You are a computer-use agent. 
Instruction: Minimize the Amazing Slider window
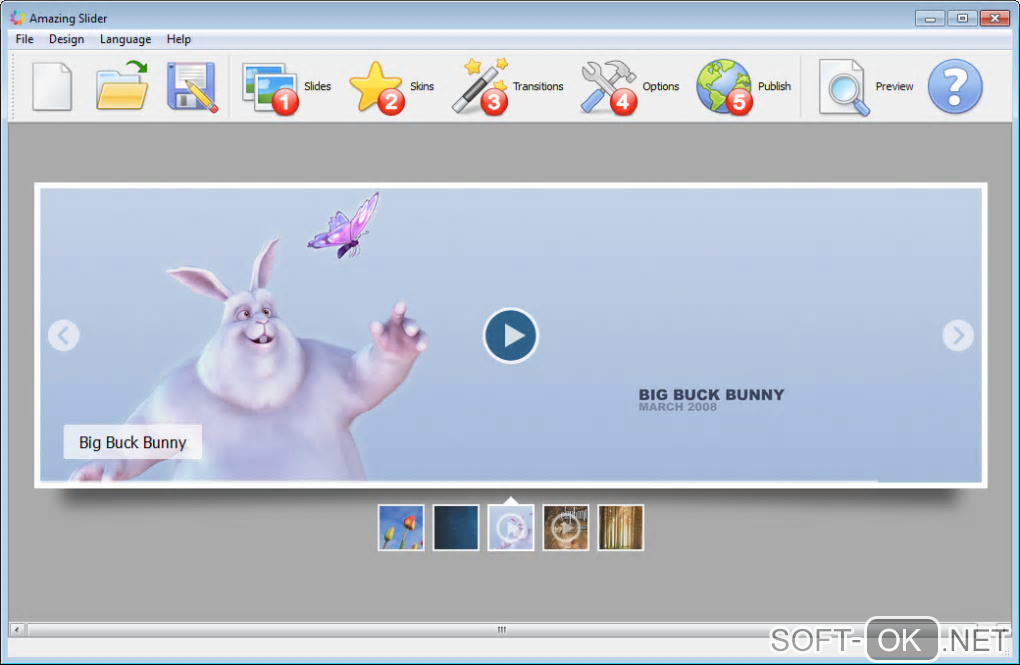coord(930,18)
